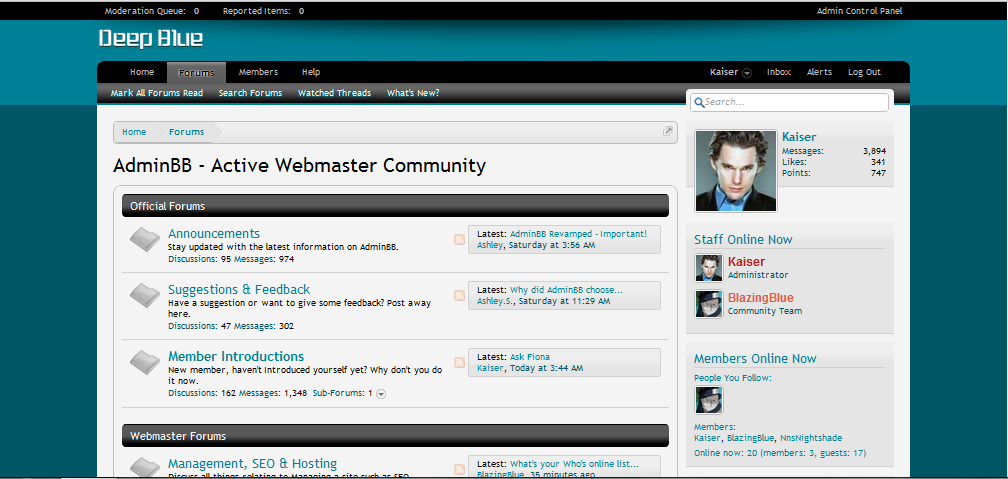
Task: Click the Member Introductions folder icon
Action: point(145,362)
